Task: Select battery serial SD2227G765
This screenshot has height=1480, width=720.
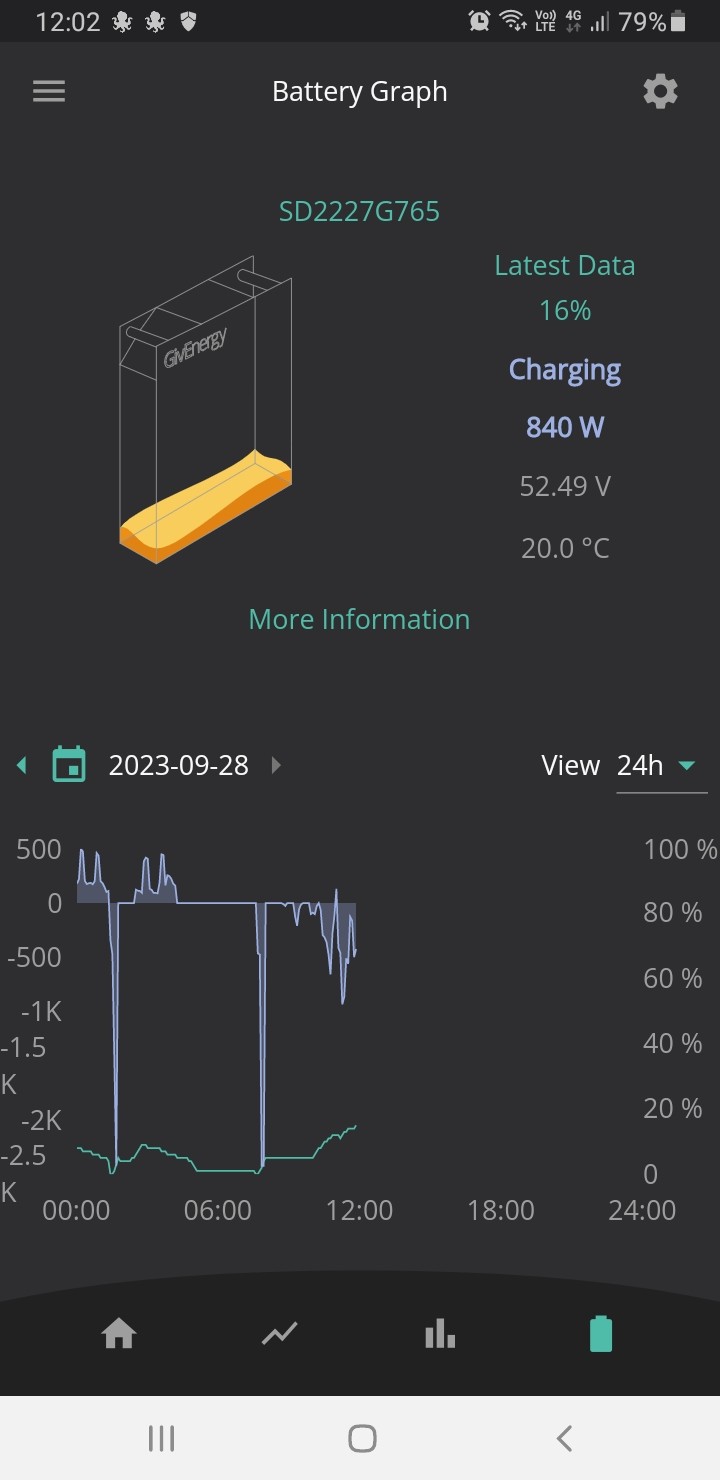Action: point(359,211)
